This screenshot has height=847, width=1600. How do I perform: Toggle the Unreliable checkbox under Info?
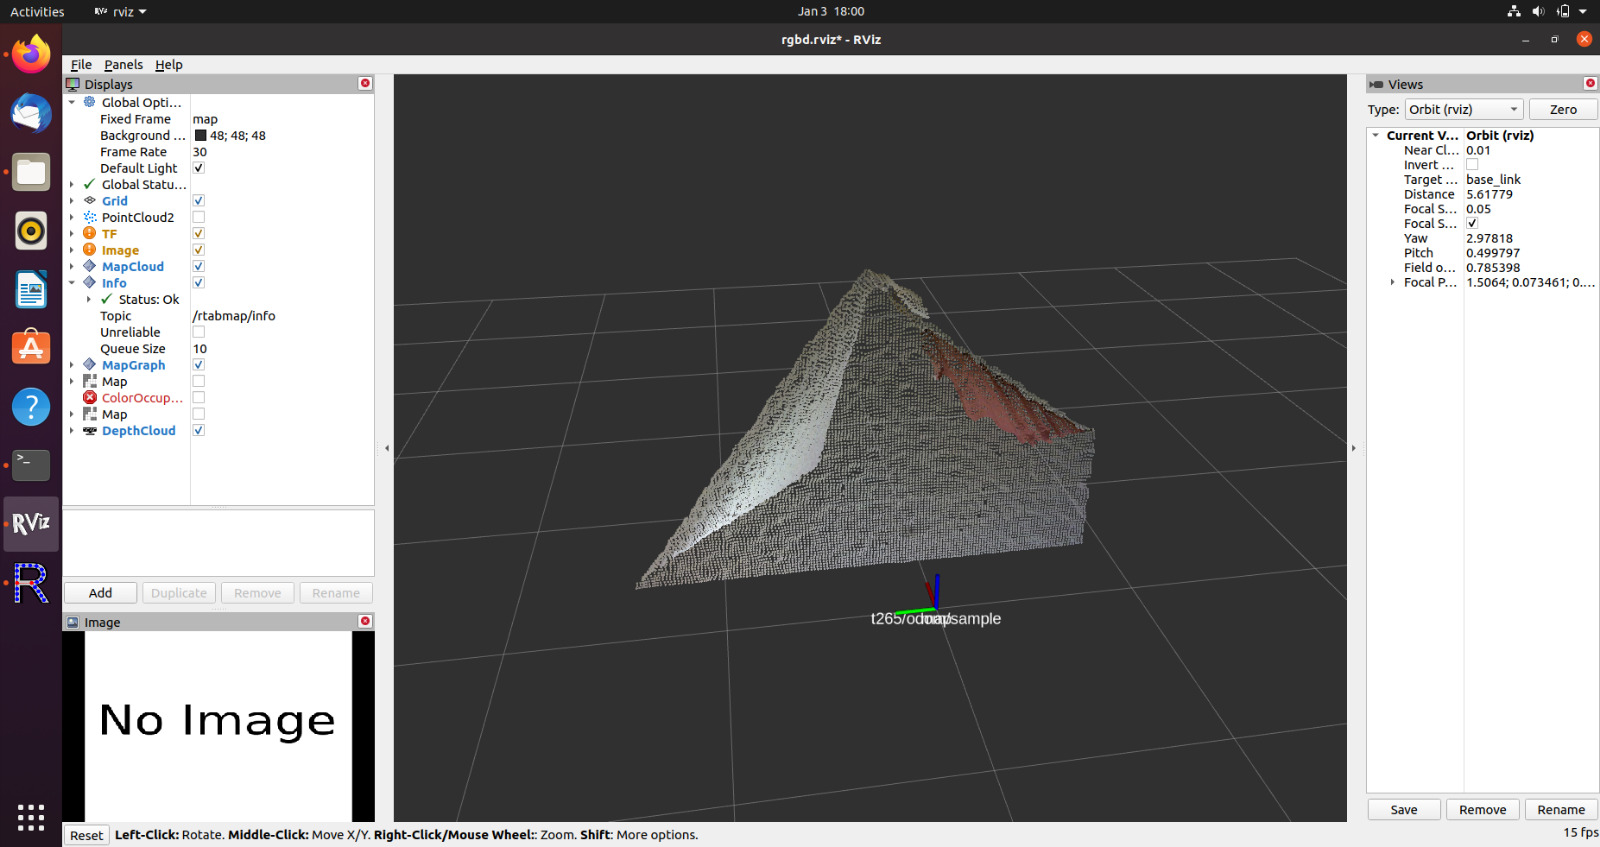pos(199,332)
